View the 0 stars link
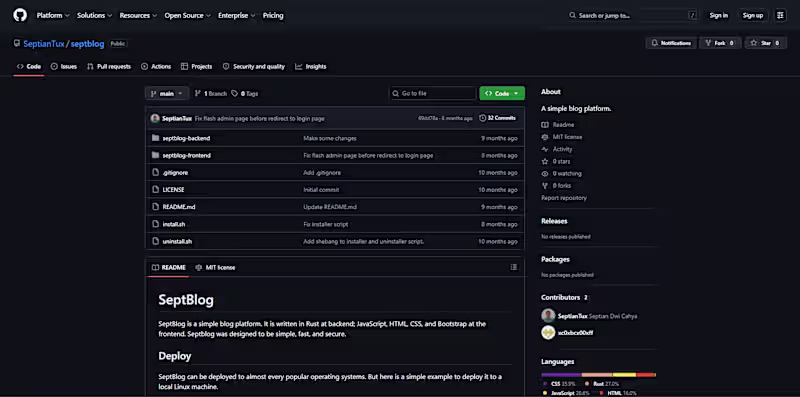Screen dimensions: 800x397 coord(556,162)
